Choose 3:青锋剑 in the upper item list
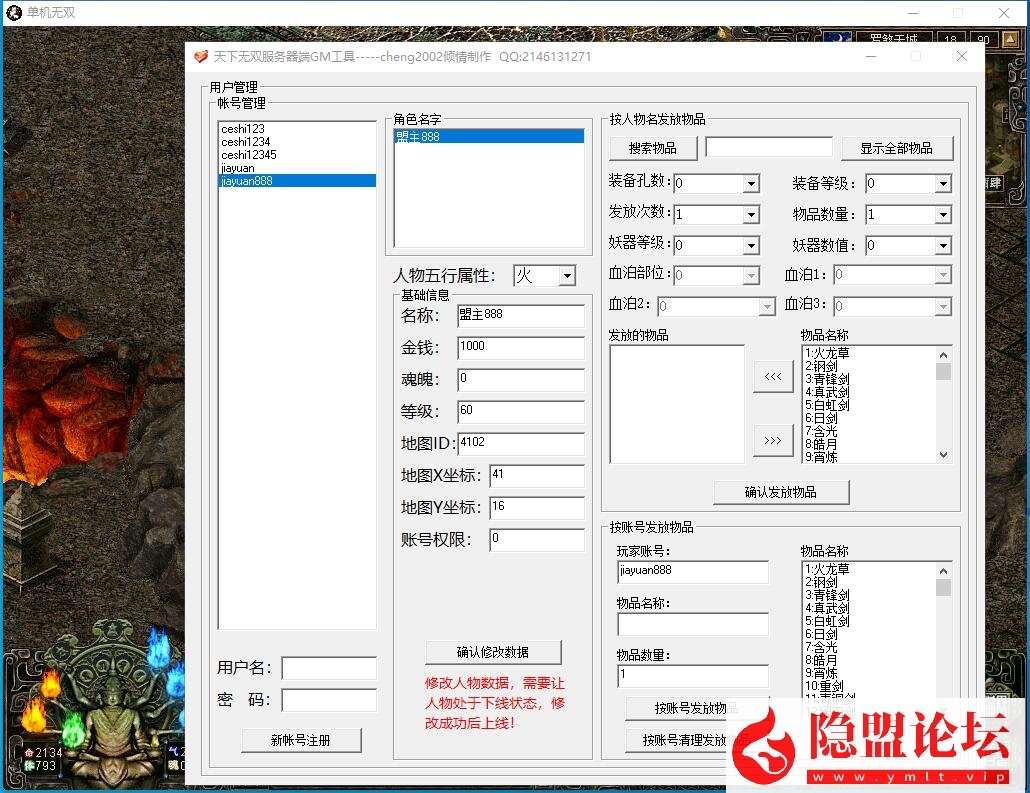The image size is (1030, 793). coord(828,379)
